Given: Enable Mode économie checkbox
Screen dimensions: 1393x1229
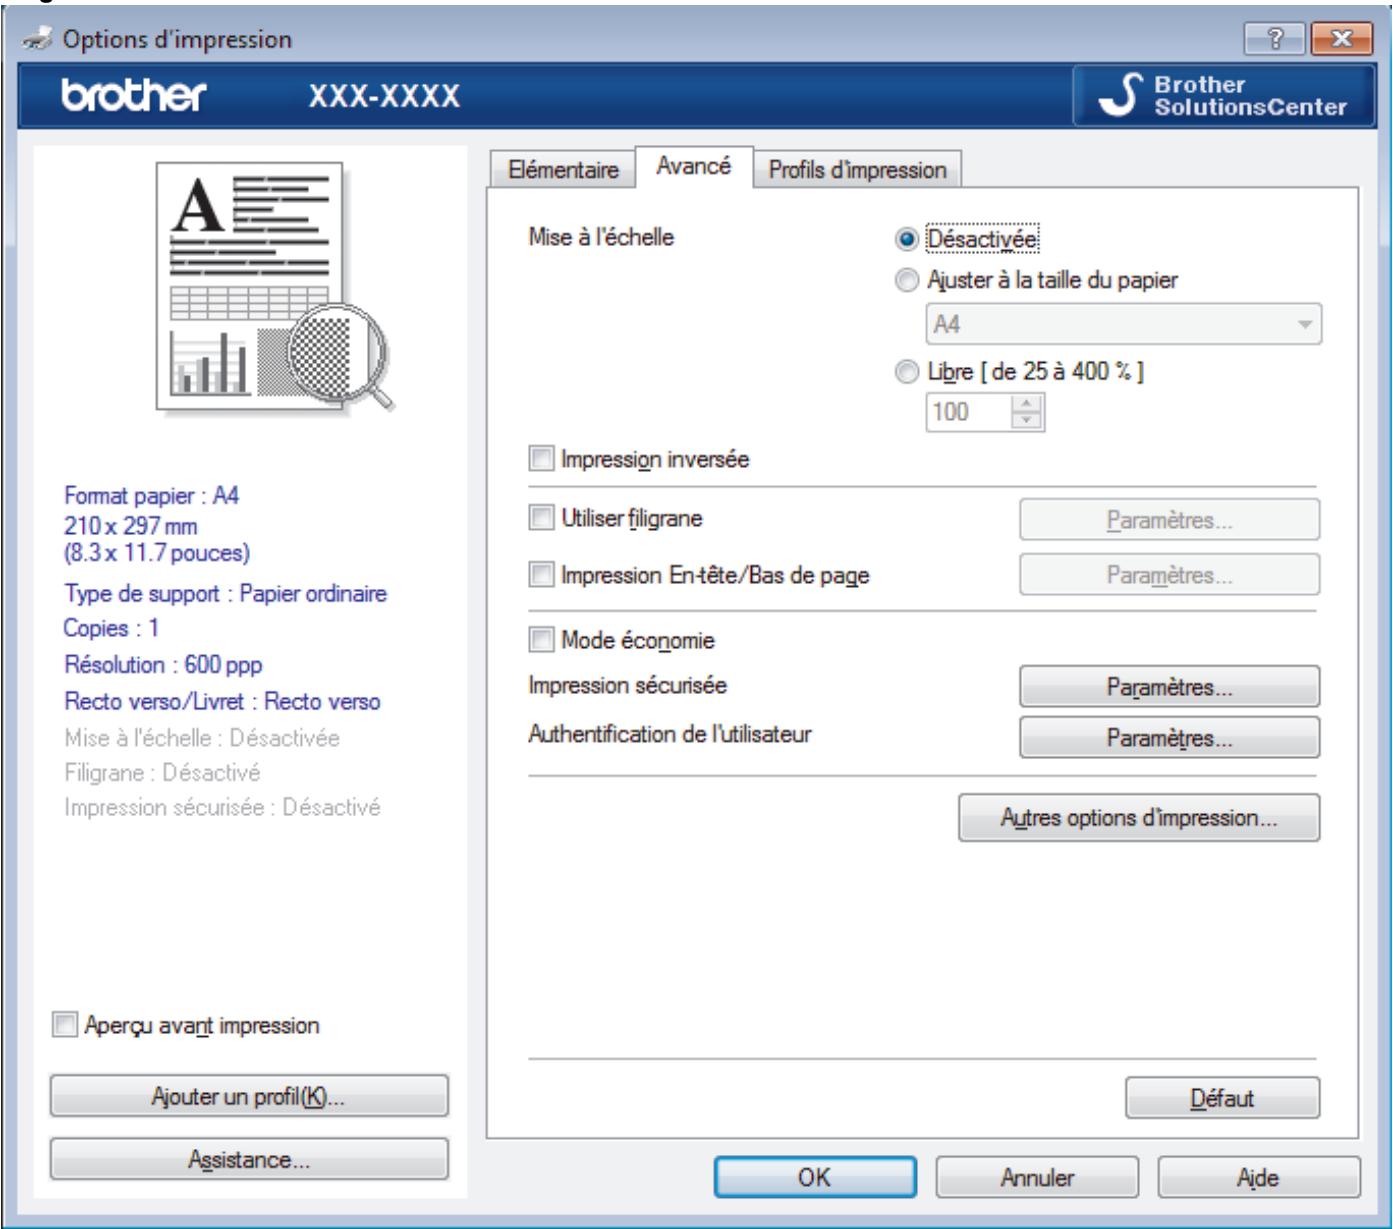Looking at the screenshot, I should pos(540,639).
